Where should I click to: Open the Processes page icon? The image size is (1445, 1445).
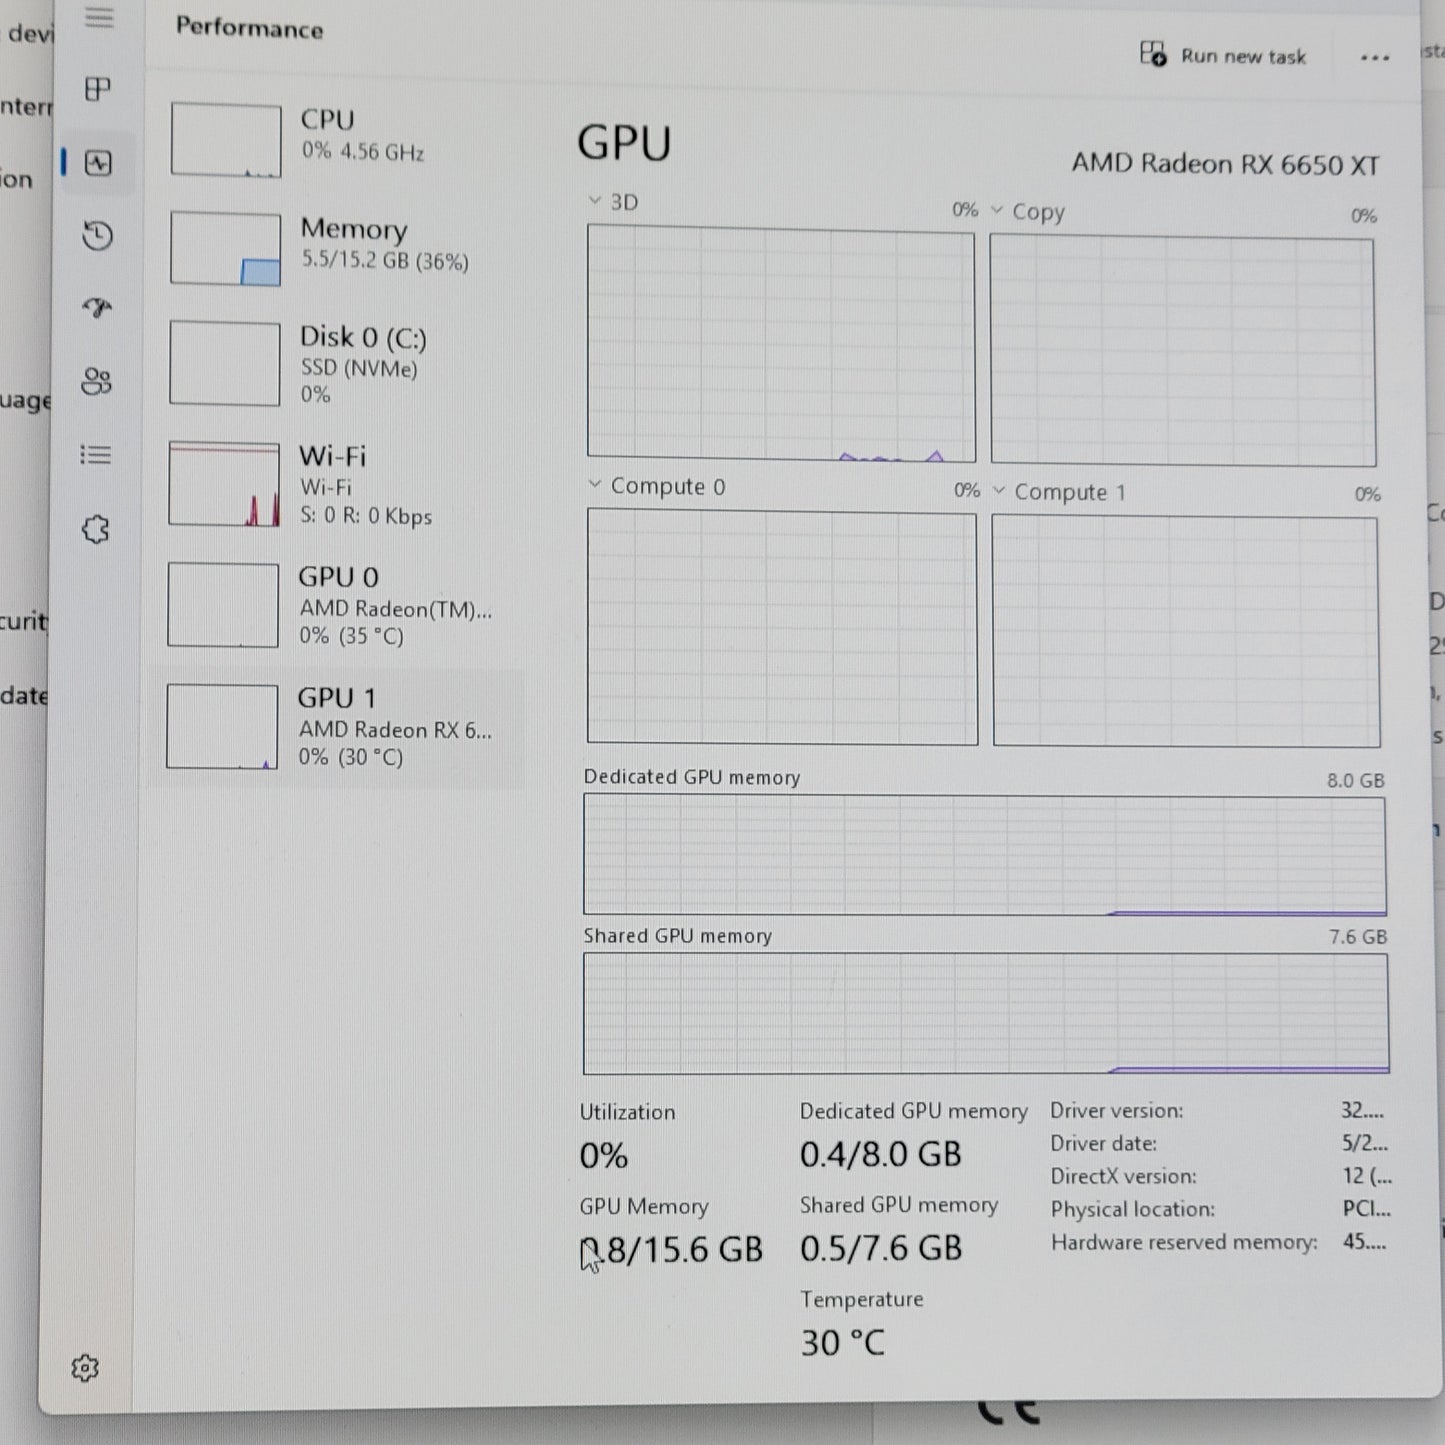pyautogui.click(x=98, y=89)
